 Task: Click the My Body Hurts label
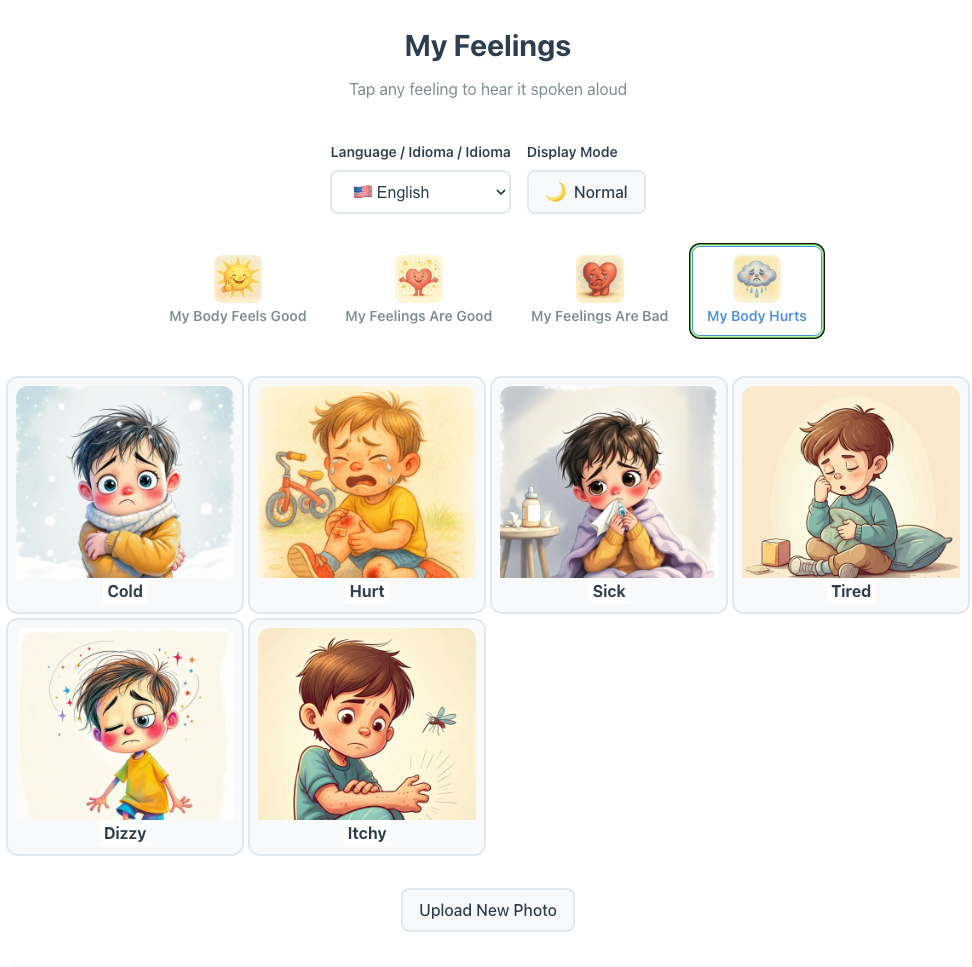coord(757,316)
